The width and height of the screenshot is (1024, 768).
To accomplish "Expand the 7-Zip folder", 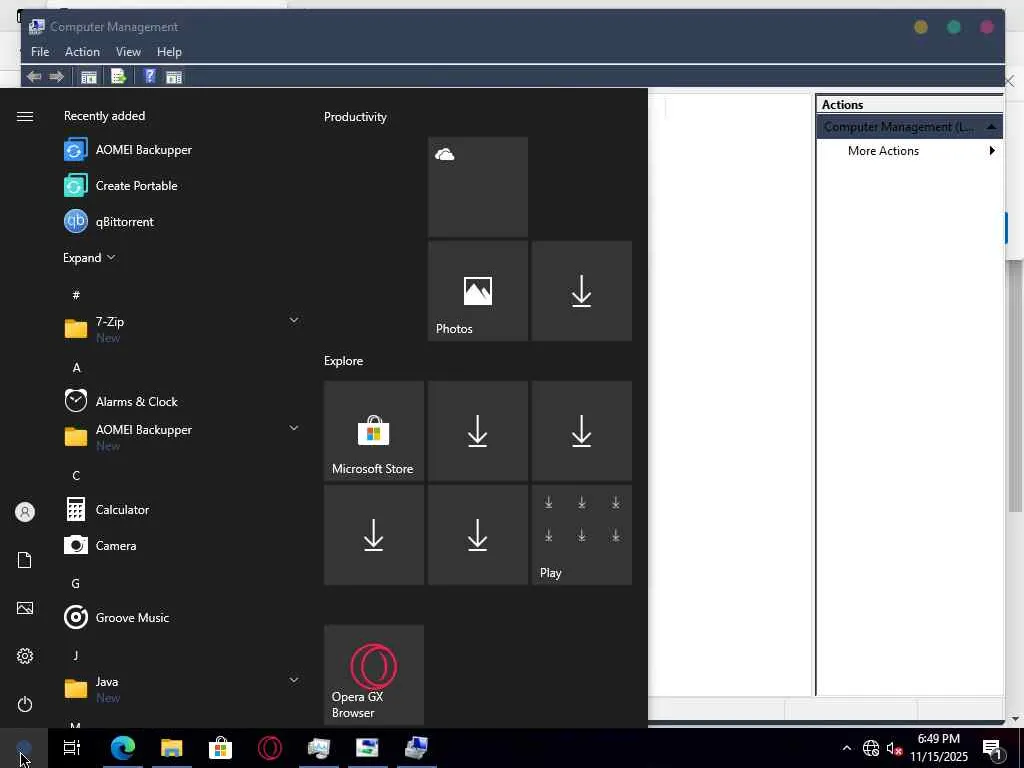I will 294,320.
